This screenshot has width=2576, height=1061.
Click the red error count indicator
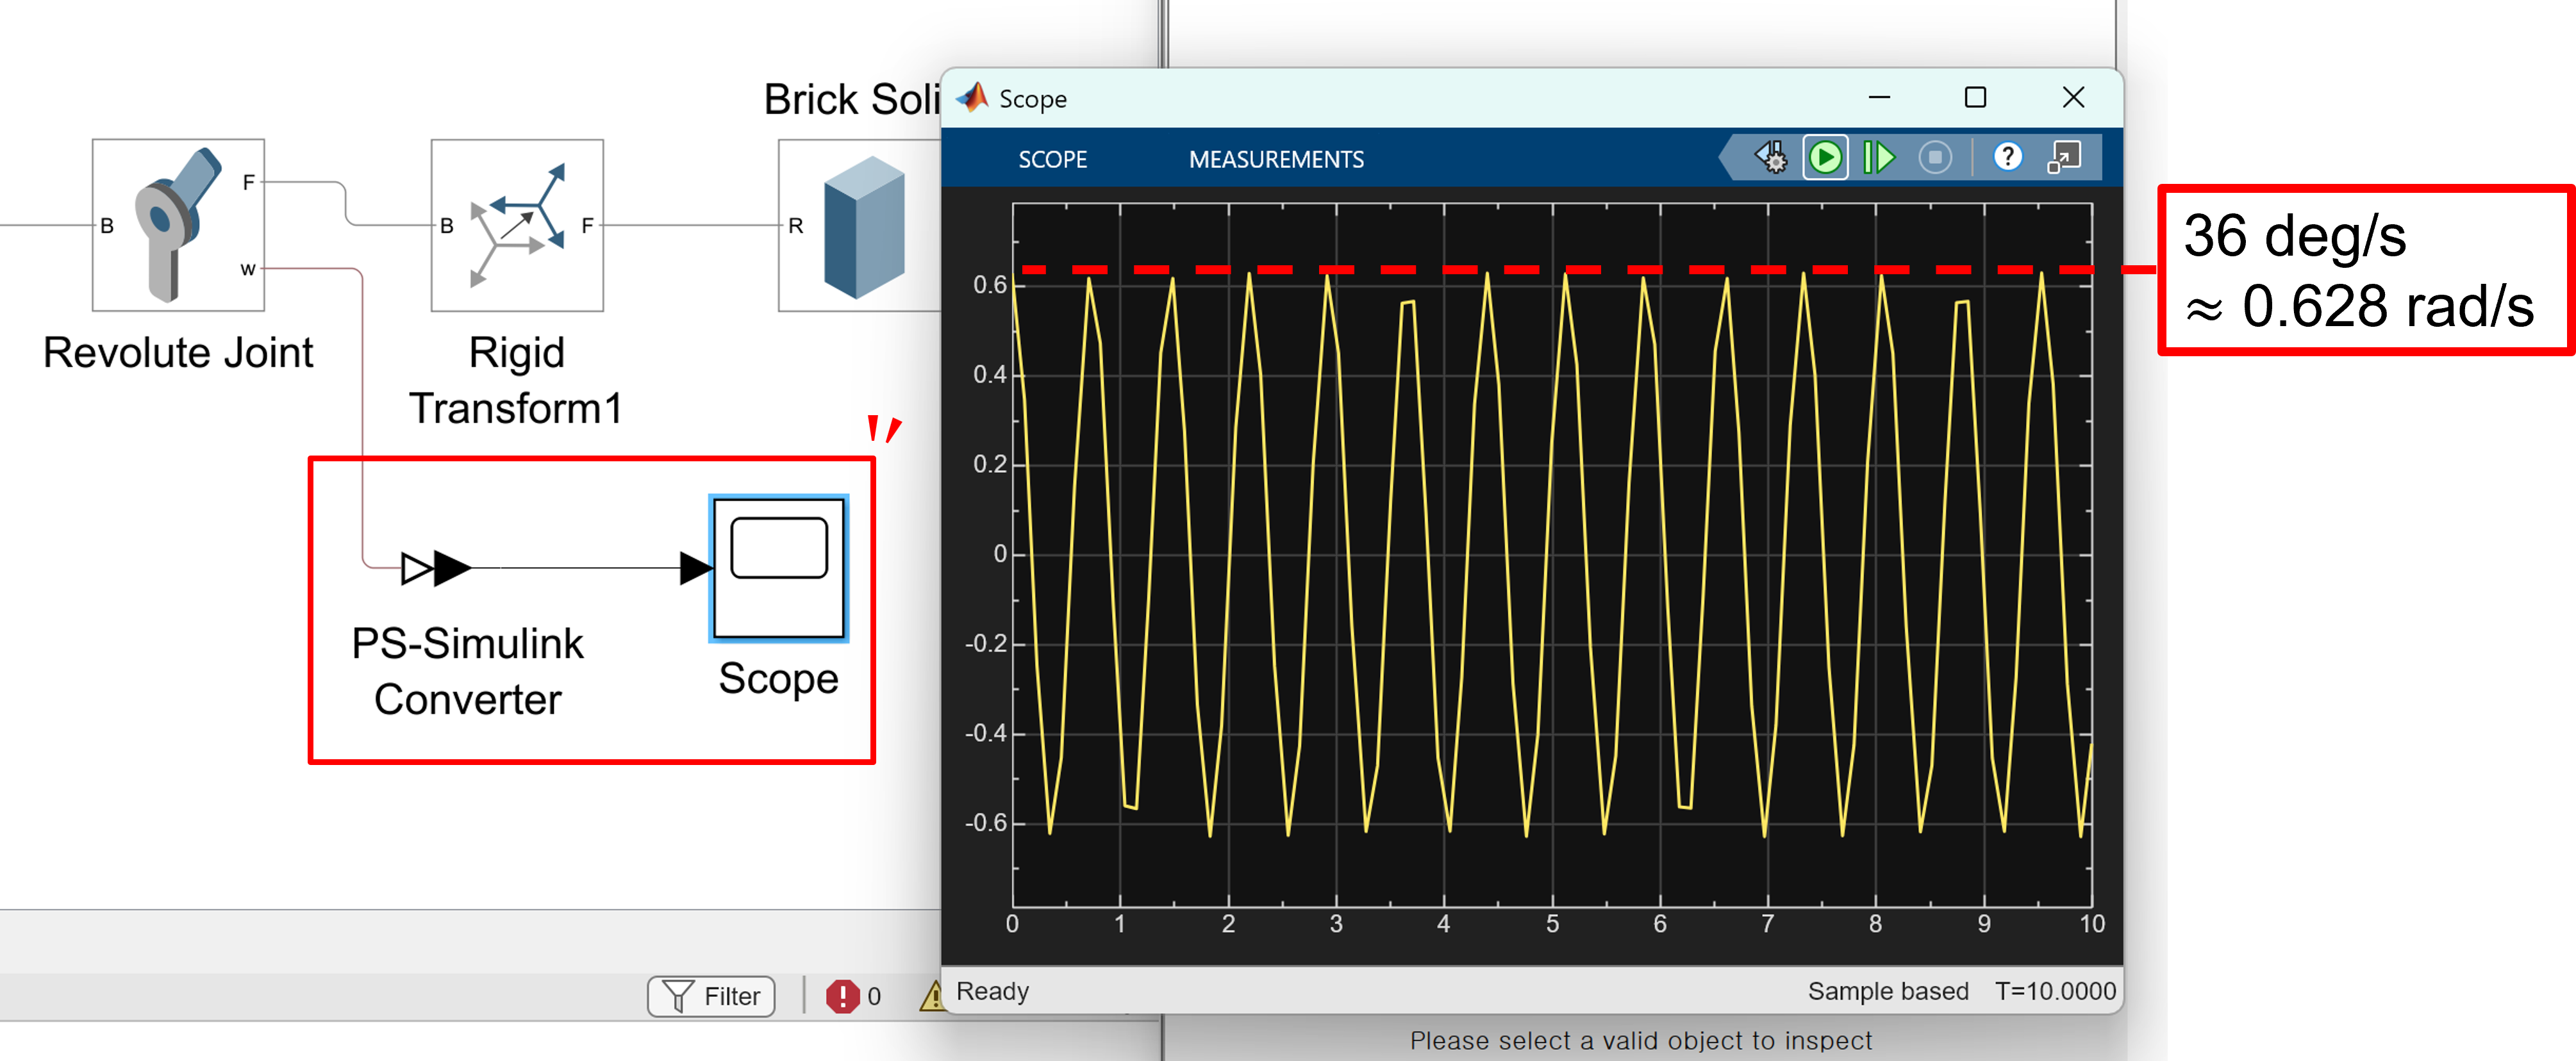843,996
